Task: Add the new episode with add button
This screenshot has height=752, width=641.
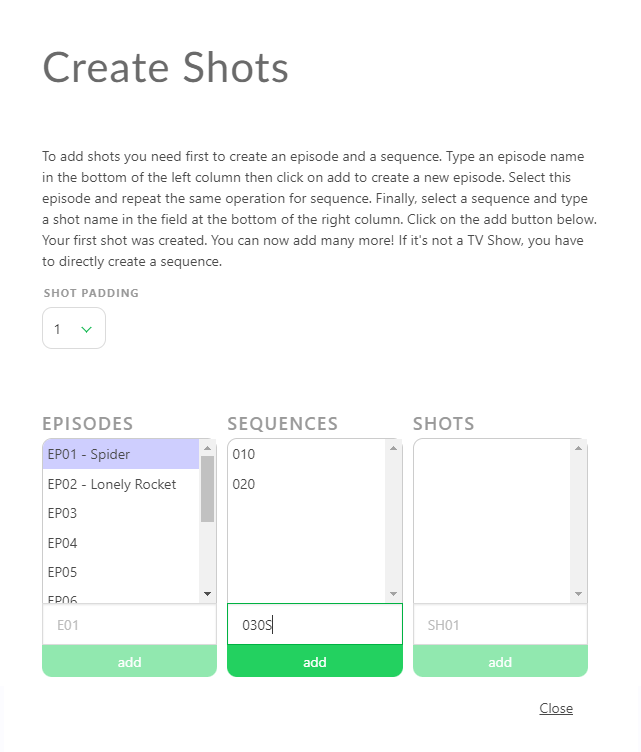Action: (129, 661)
